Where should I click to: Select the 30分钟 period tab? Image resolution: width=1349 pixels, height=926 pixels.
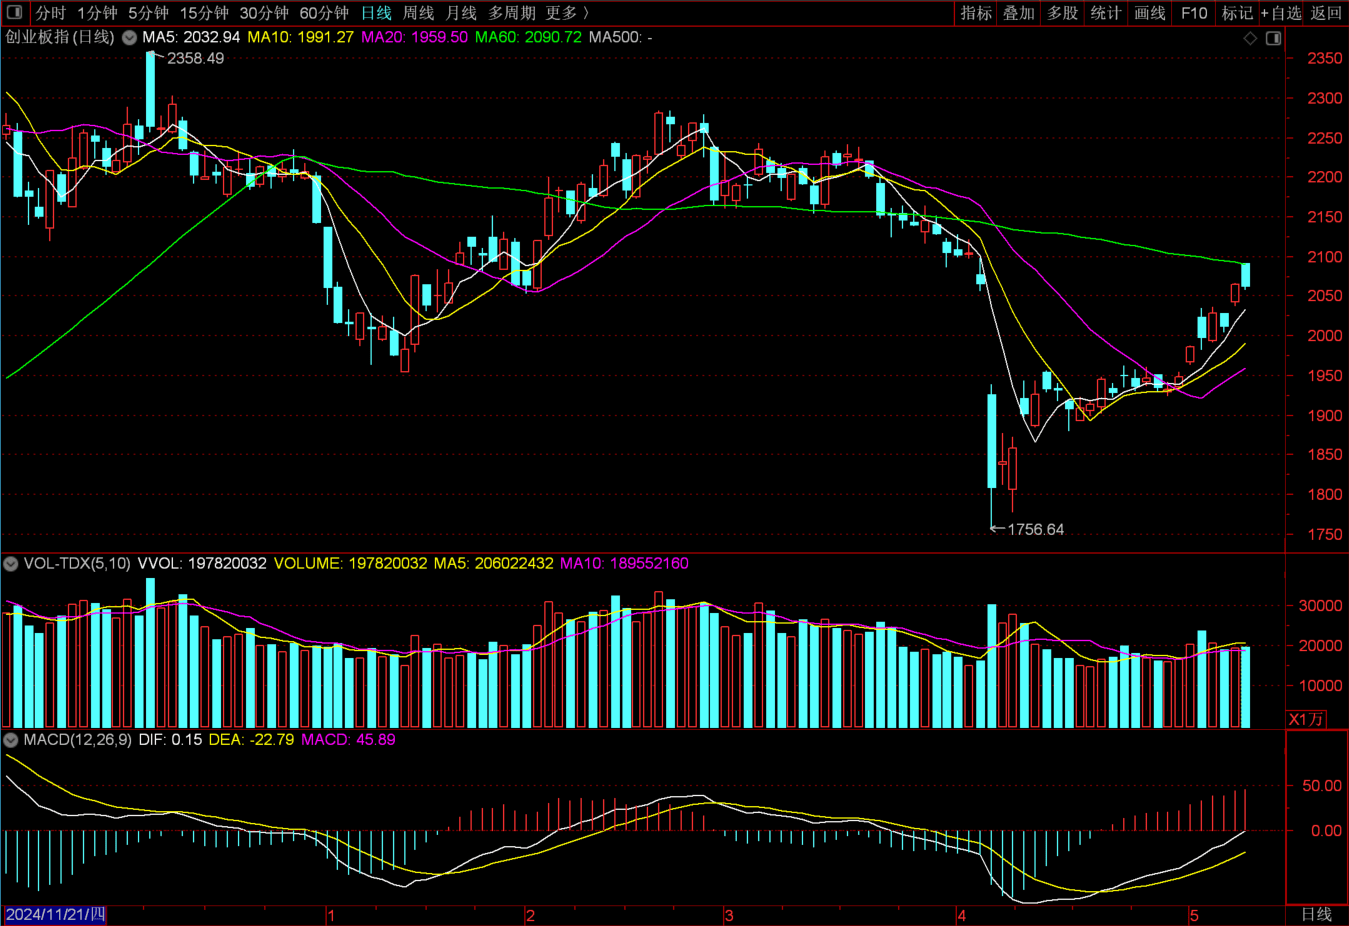264,13
